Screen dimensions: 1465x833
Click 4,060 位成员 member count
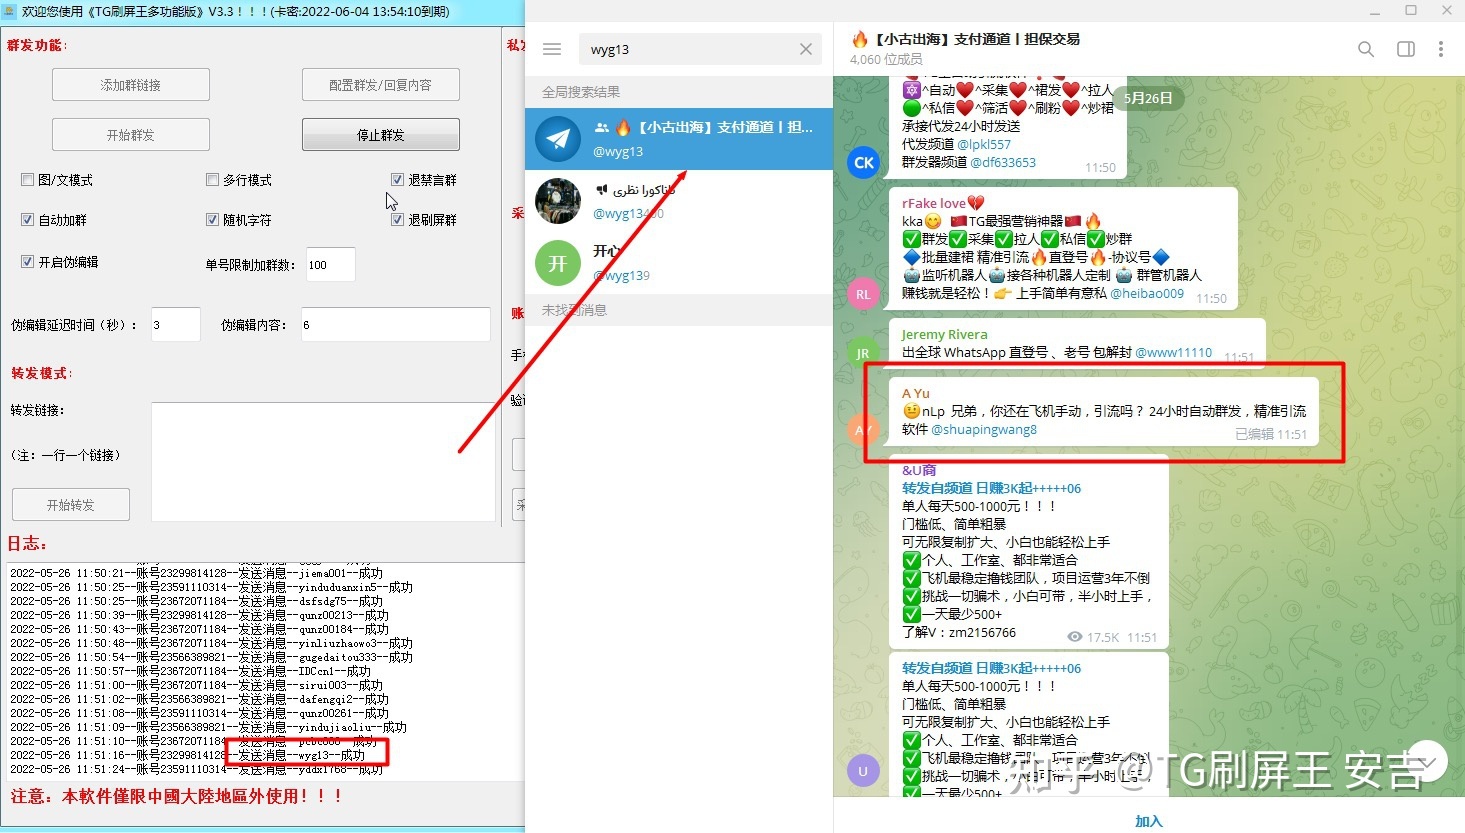tap(886, 59)
